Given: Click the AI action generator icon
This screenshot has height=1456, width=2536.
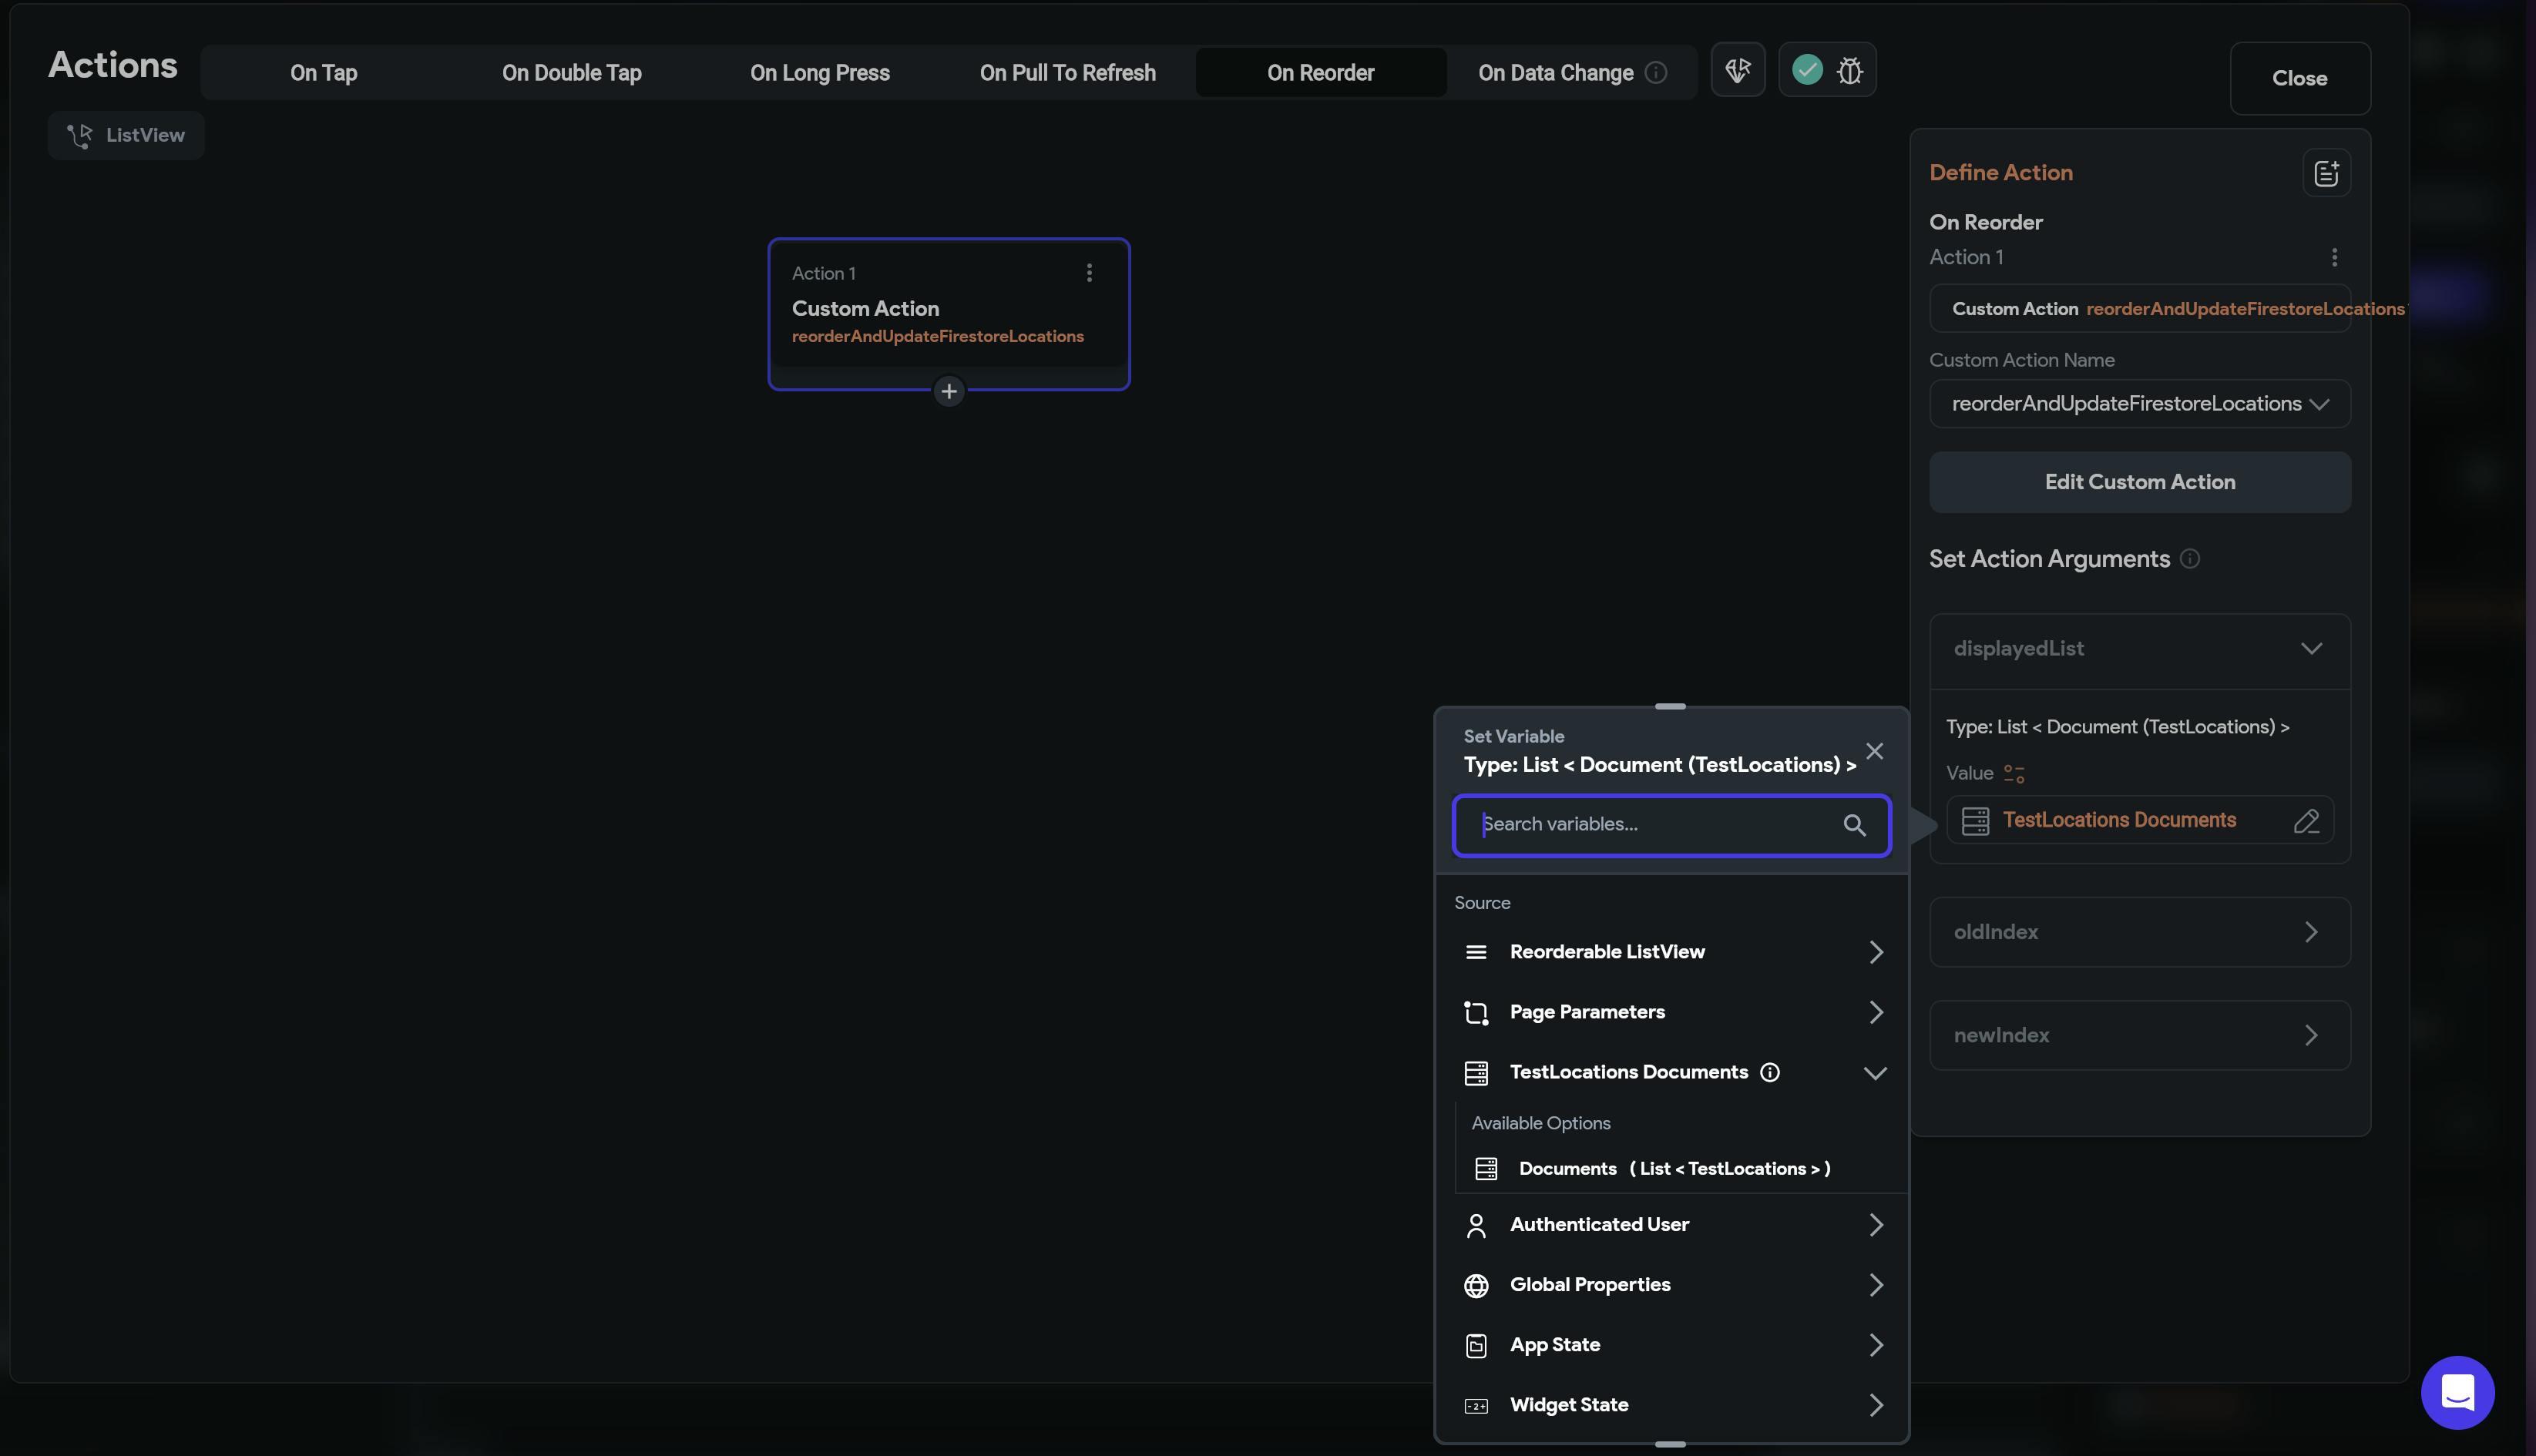Looking at the screenshot, I should point(1737,70).
